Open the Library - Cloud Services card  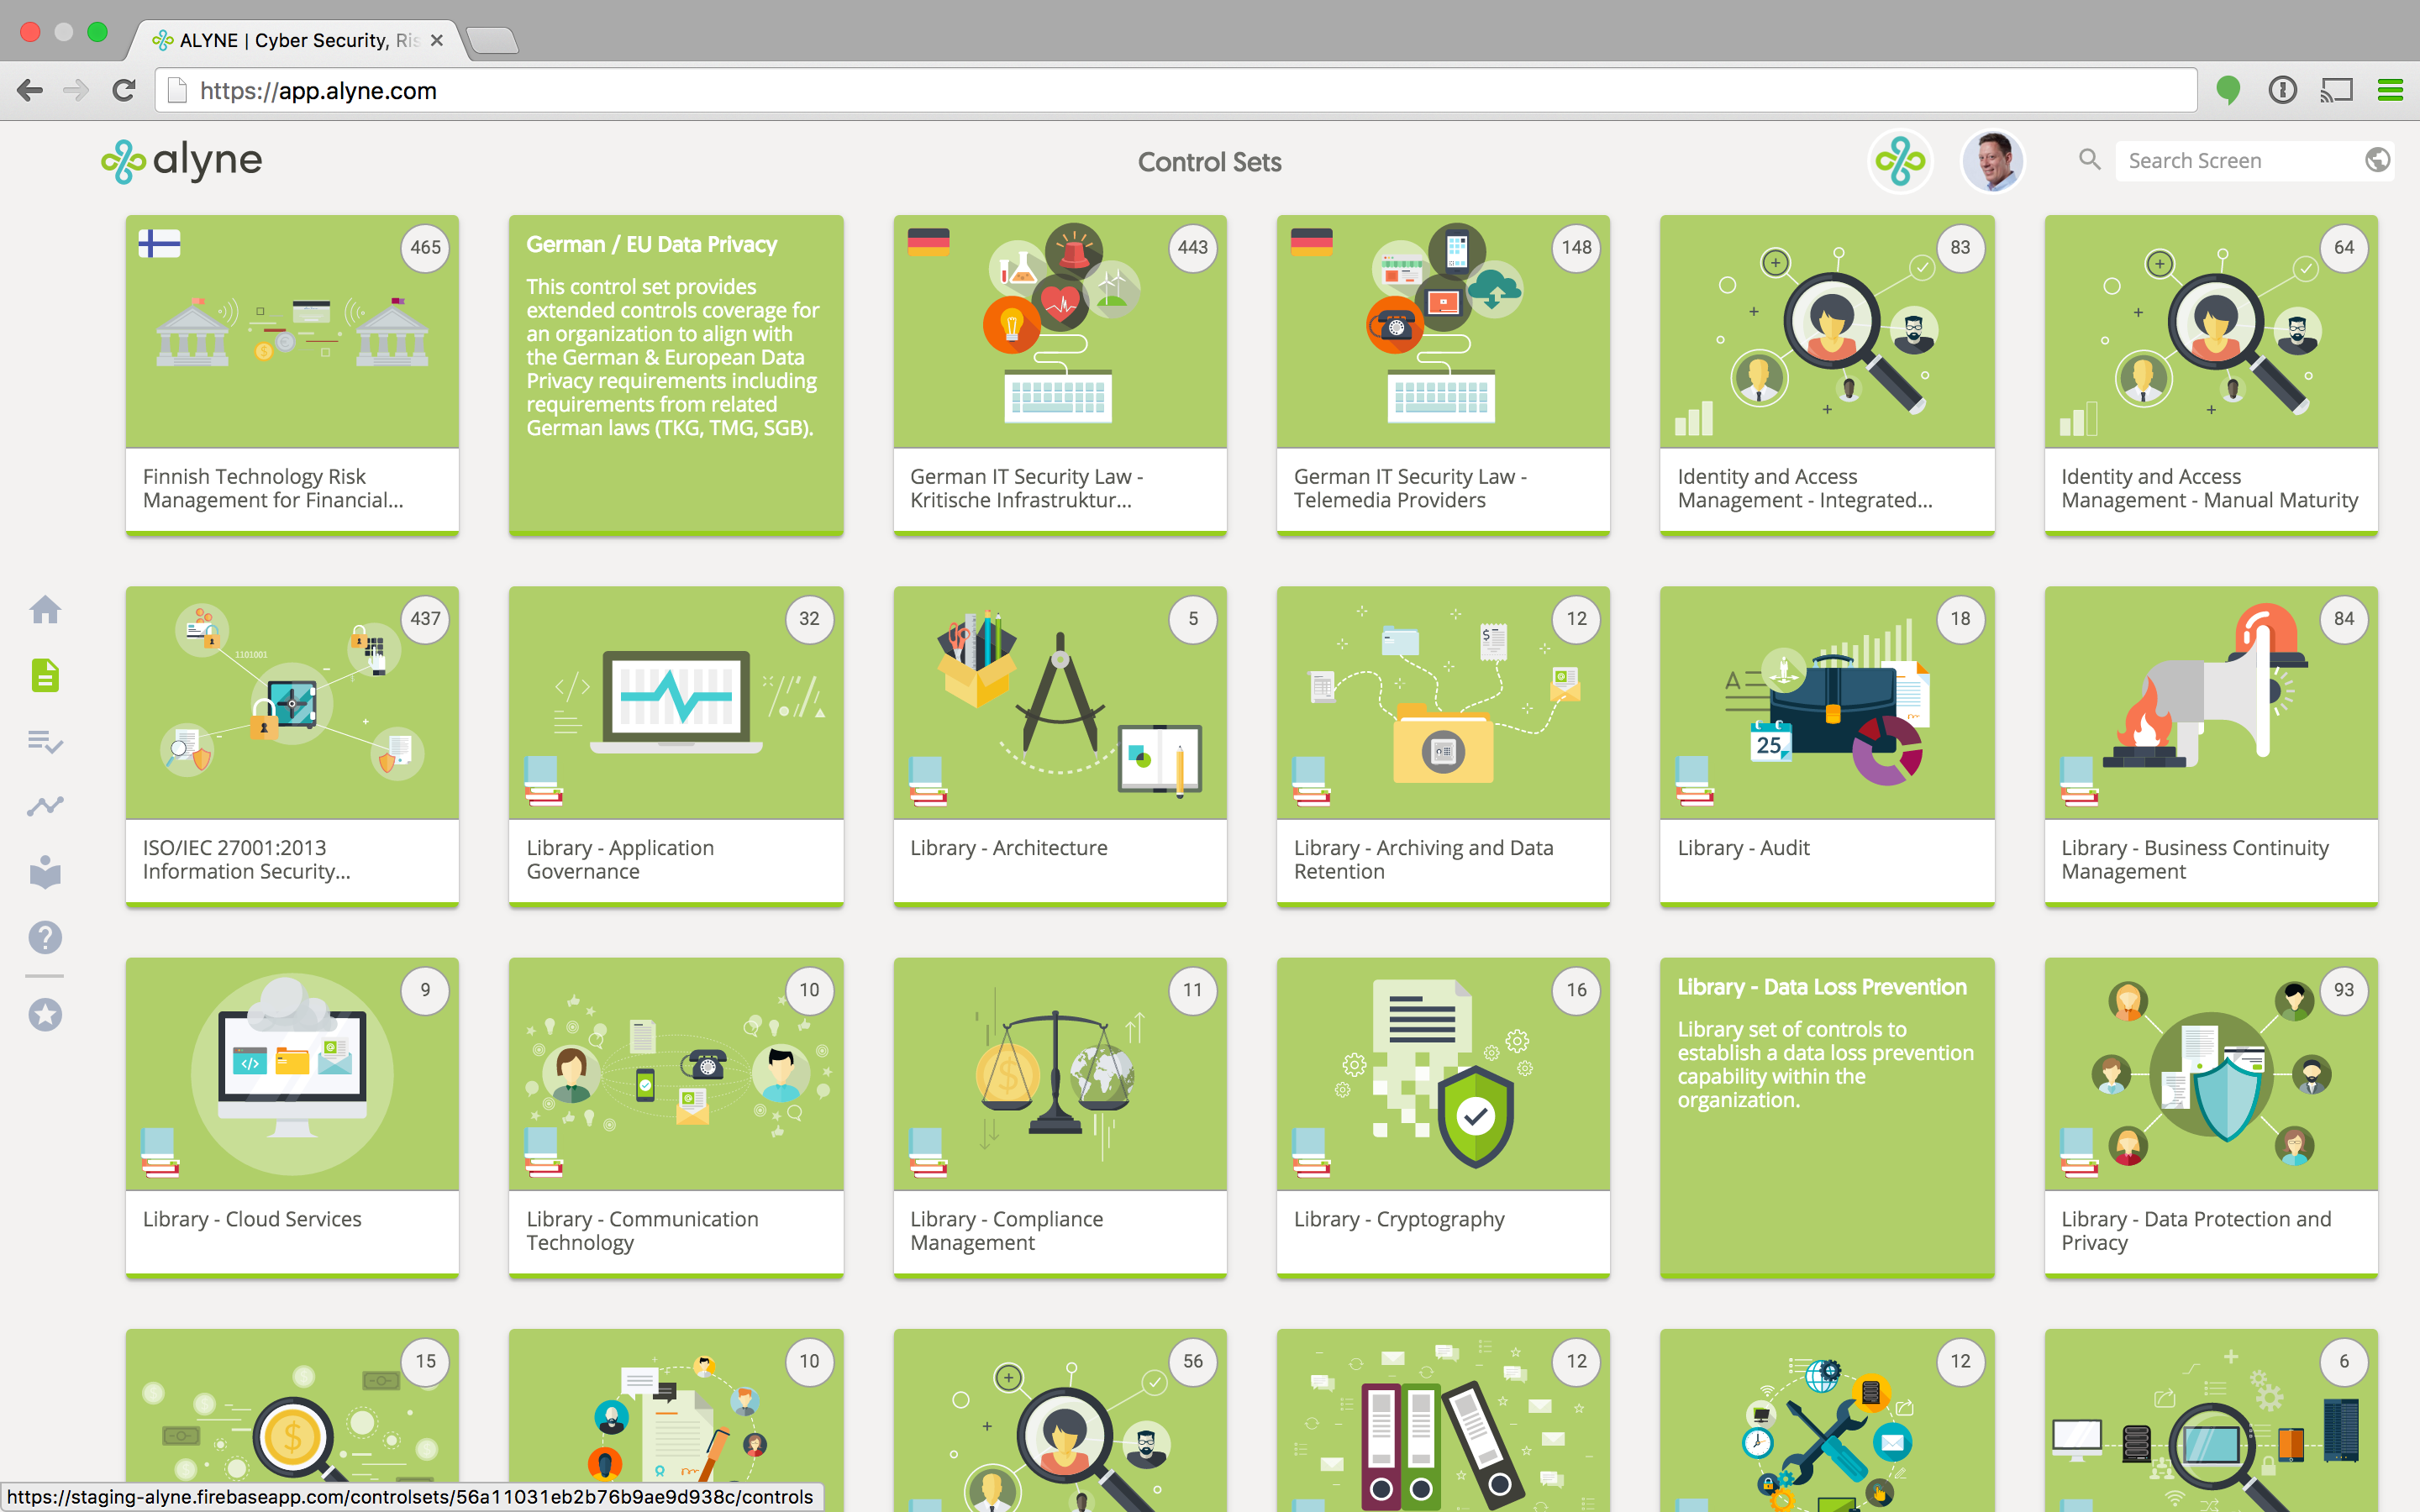(292, 1116)
